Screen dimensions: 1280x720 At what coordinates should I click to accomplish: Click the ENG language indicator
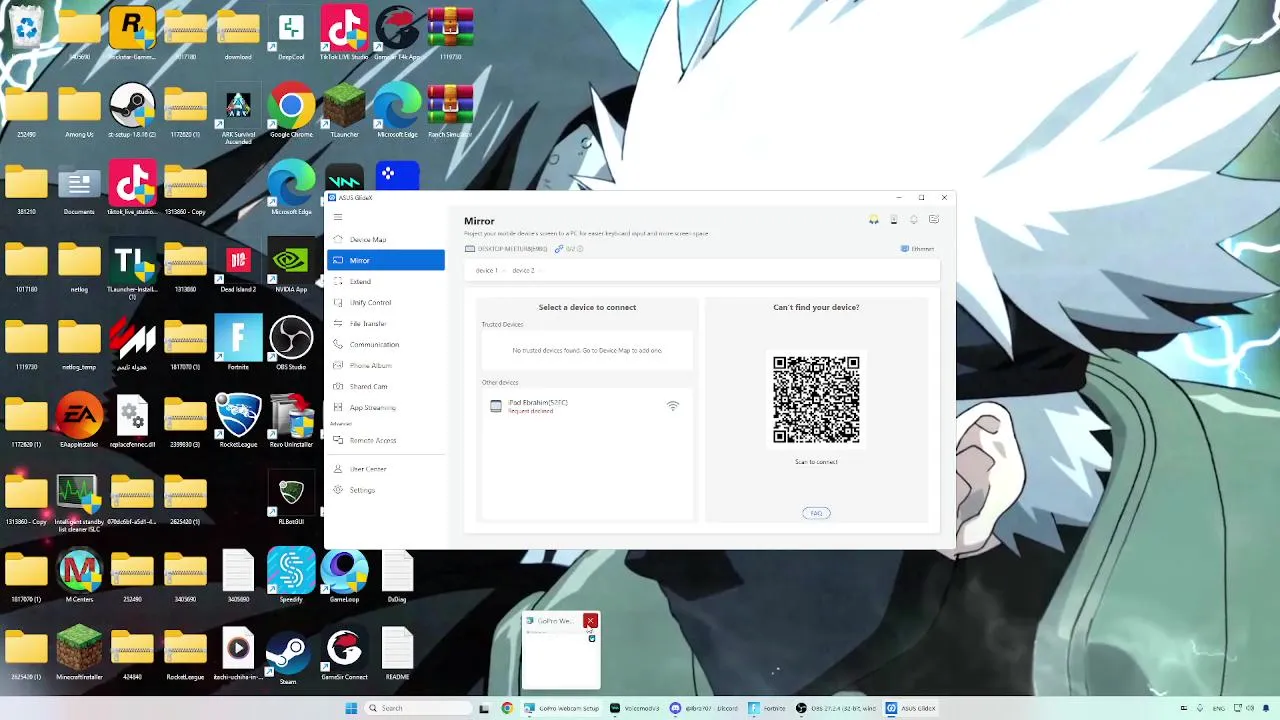tap(1218, 708)
